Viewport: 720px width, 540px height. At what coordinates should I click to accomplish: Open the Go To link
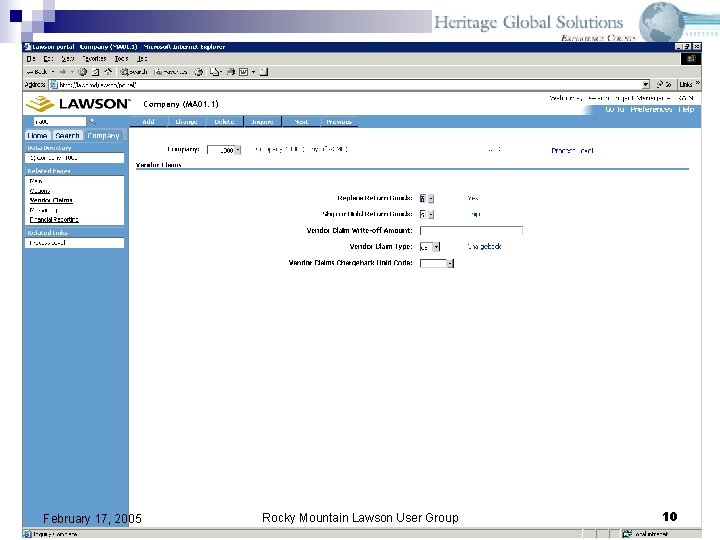pos(614,109)
